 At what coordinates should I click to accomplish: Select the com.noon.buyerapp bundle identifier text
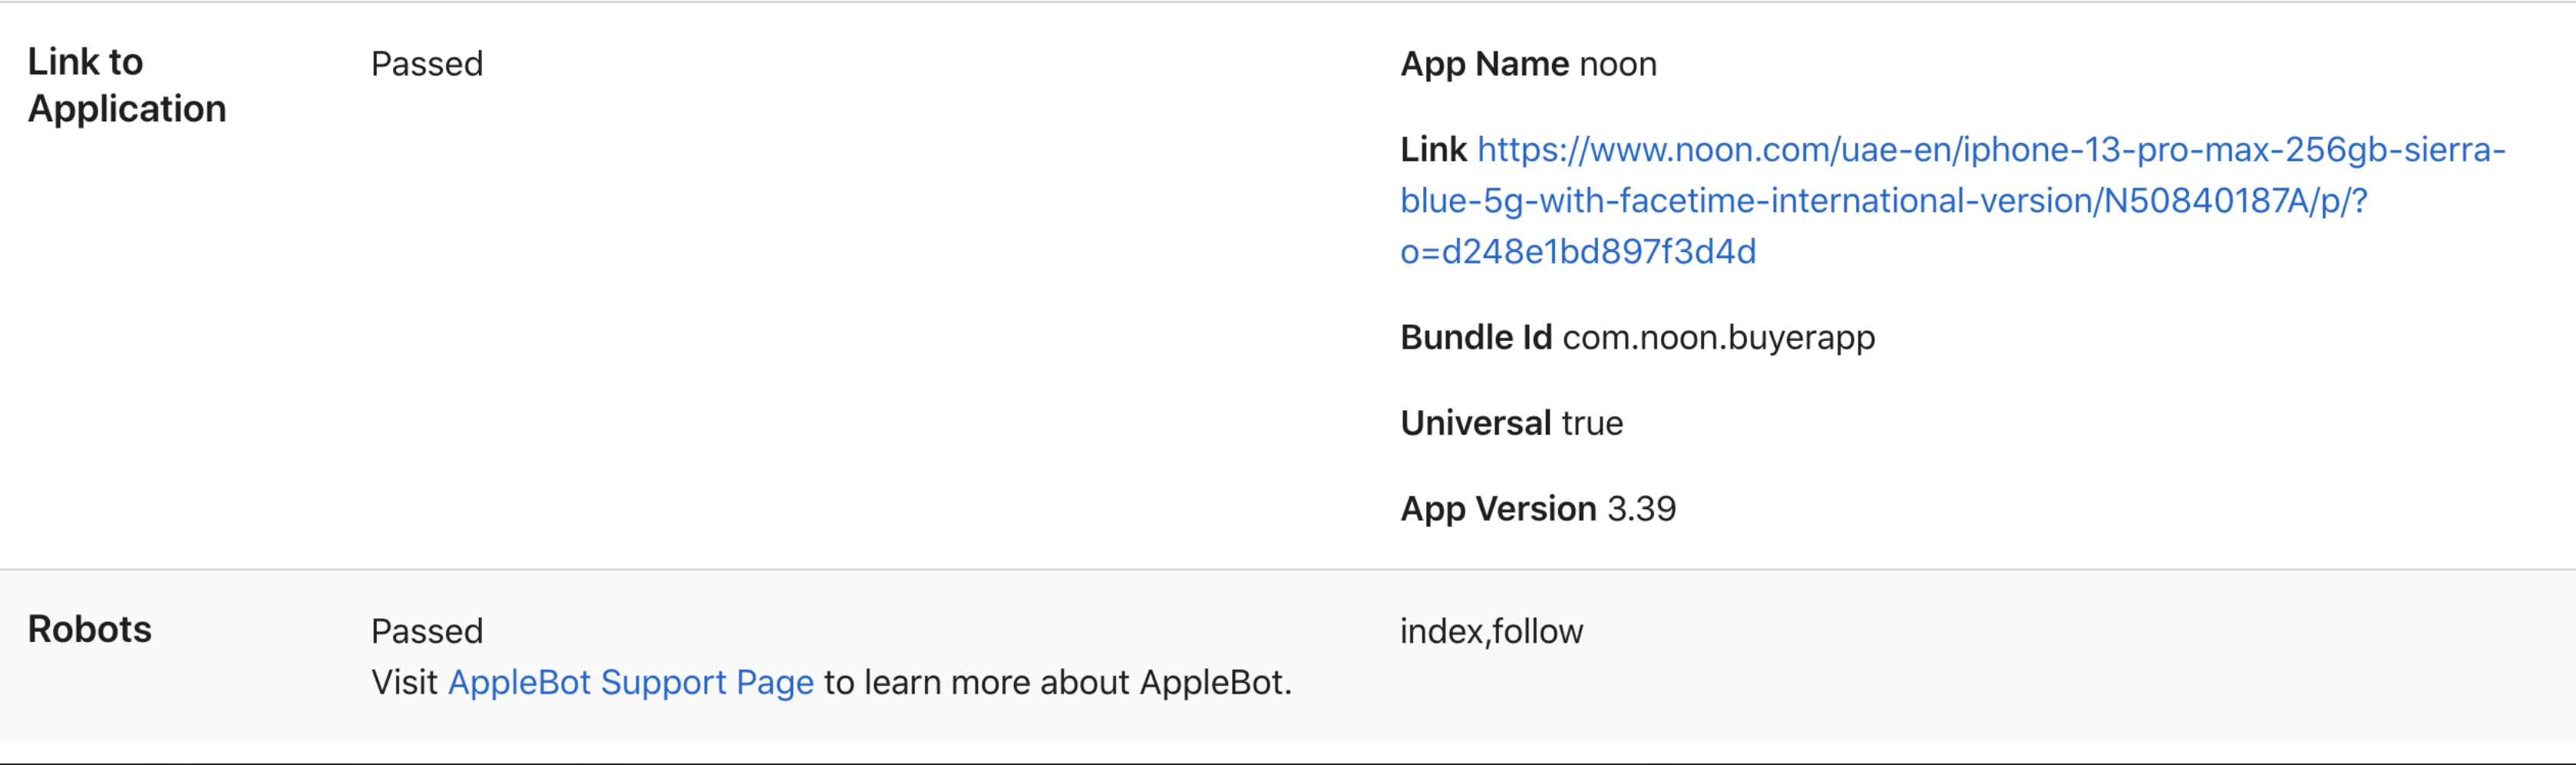[1718, 337]
